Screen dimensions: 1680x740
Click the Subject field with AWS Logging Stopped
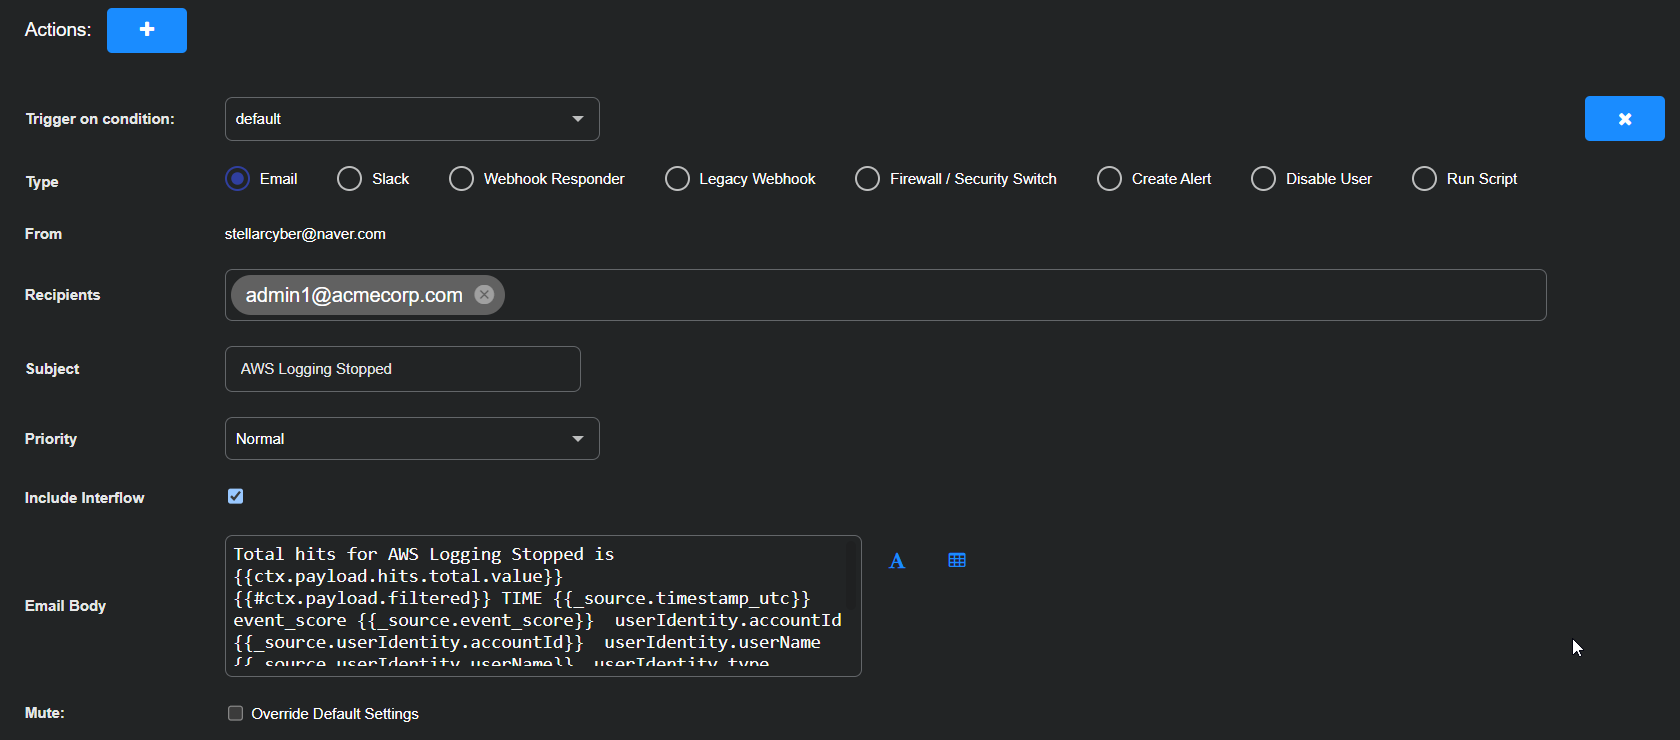point(402,369)
